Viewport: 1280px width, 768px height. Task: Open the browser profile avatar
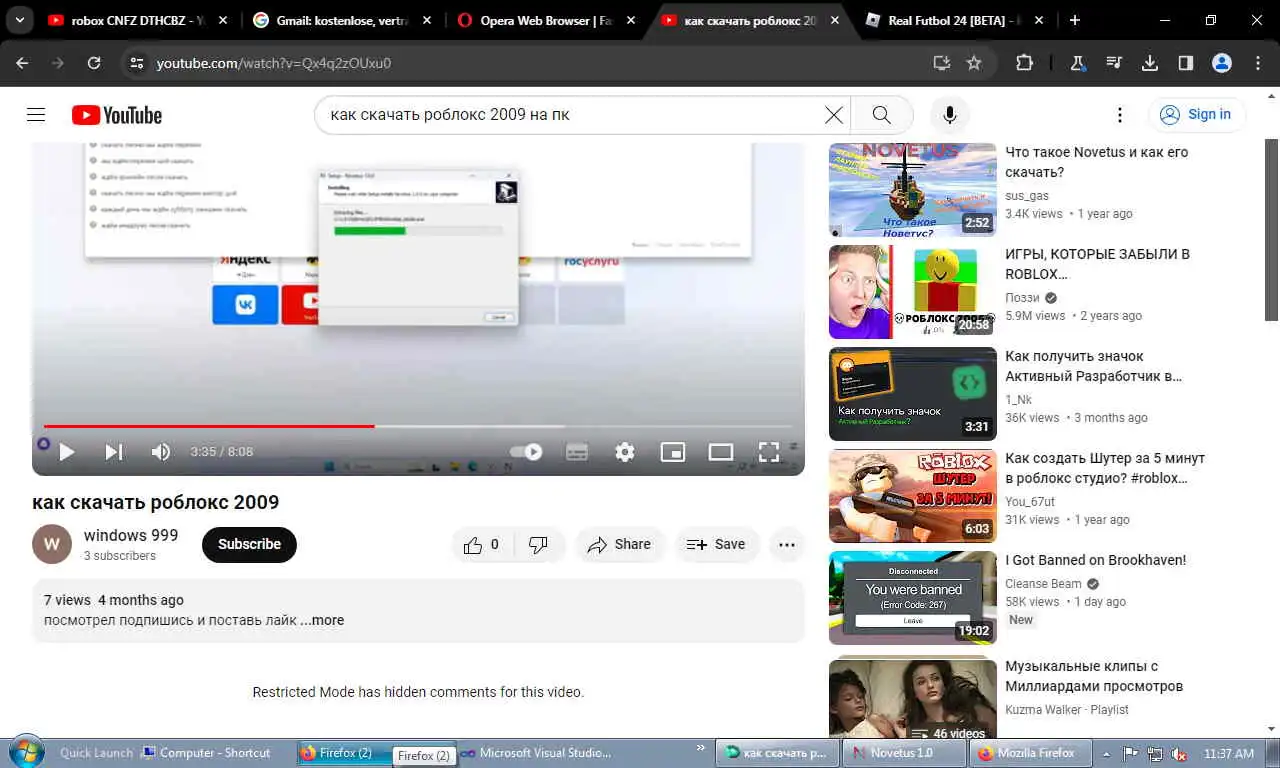(1222, 63)
